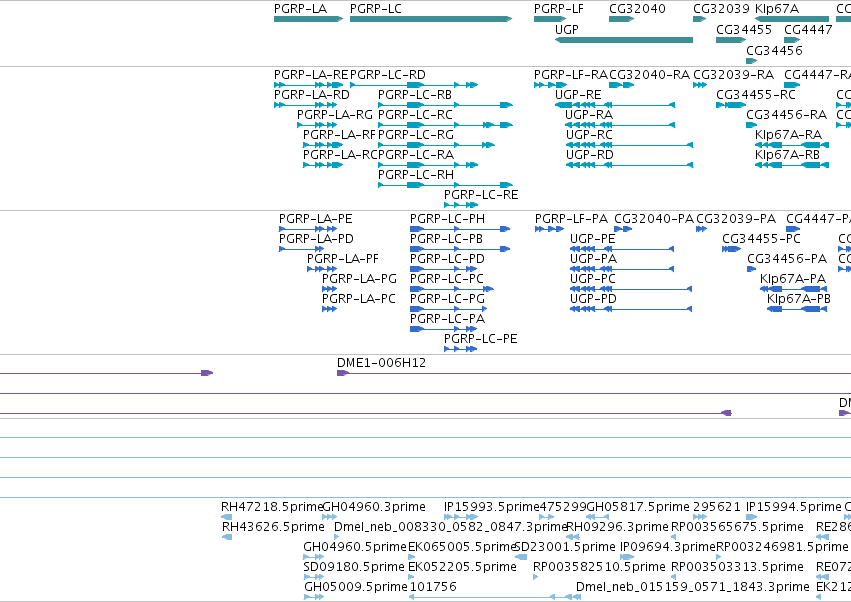Select protein PGRP-LA-PF
851x602 pixels.
coord(322,269)
